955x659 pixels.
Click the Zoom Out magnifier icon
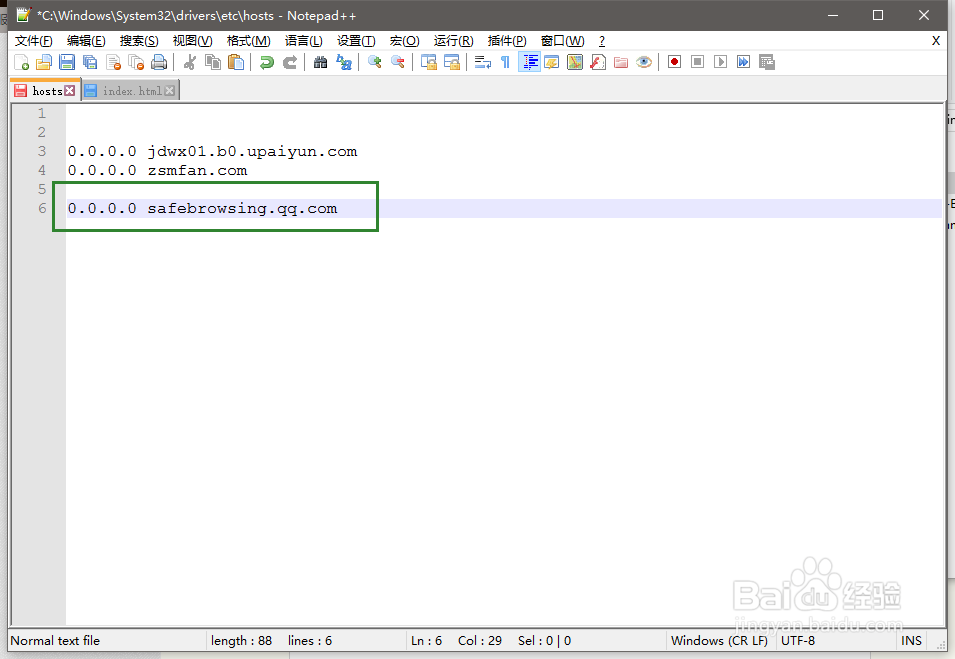tap(398, 62)
